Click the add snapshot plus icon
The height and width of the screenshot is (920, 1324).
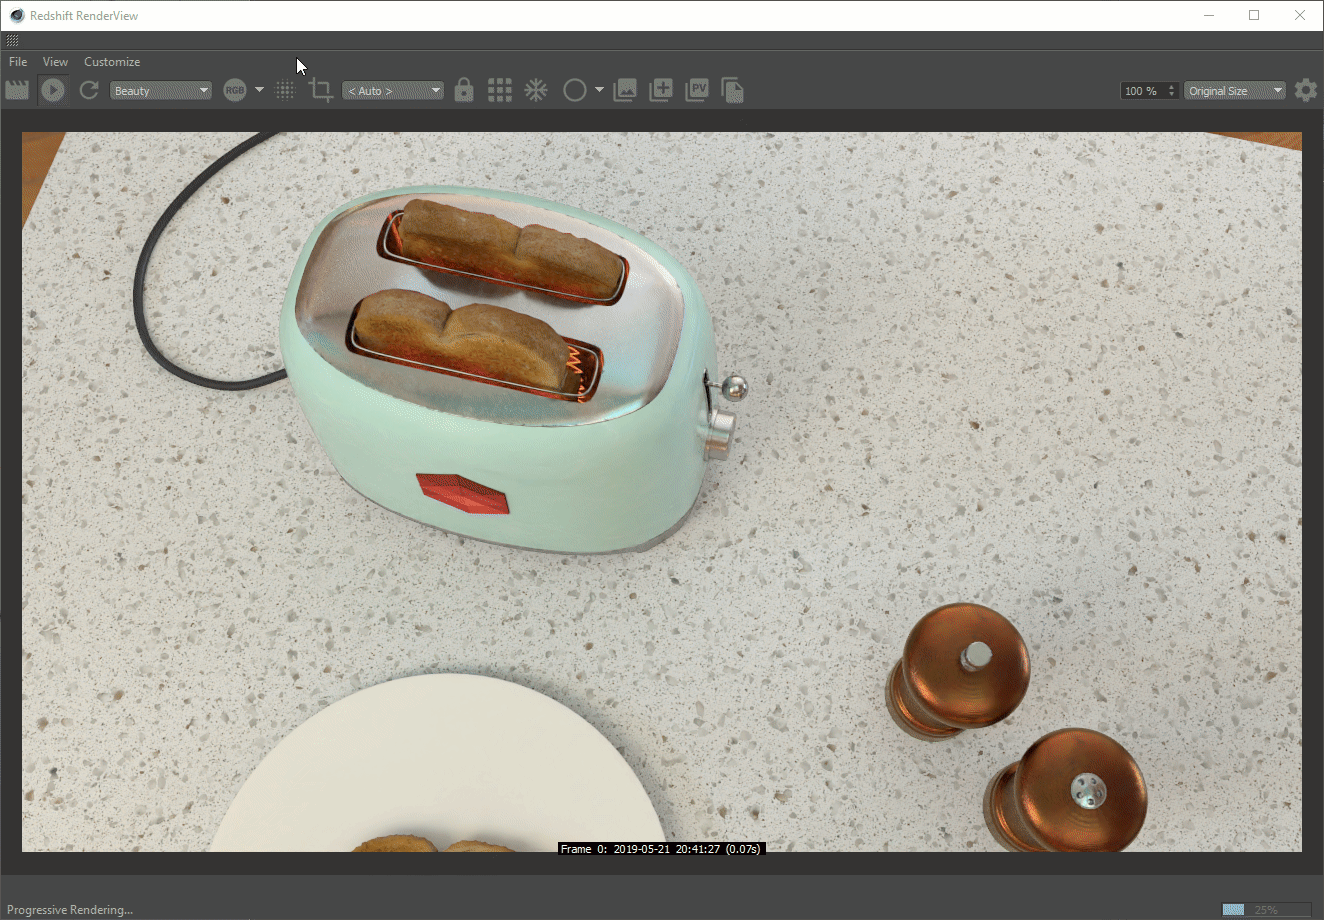[661, 90]
